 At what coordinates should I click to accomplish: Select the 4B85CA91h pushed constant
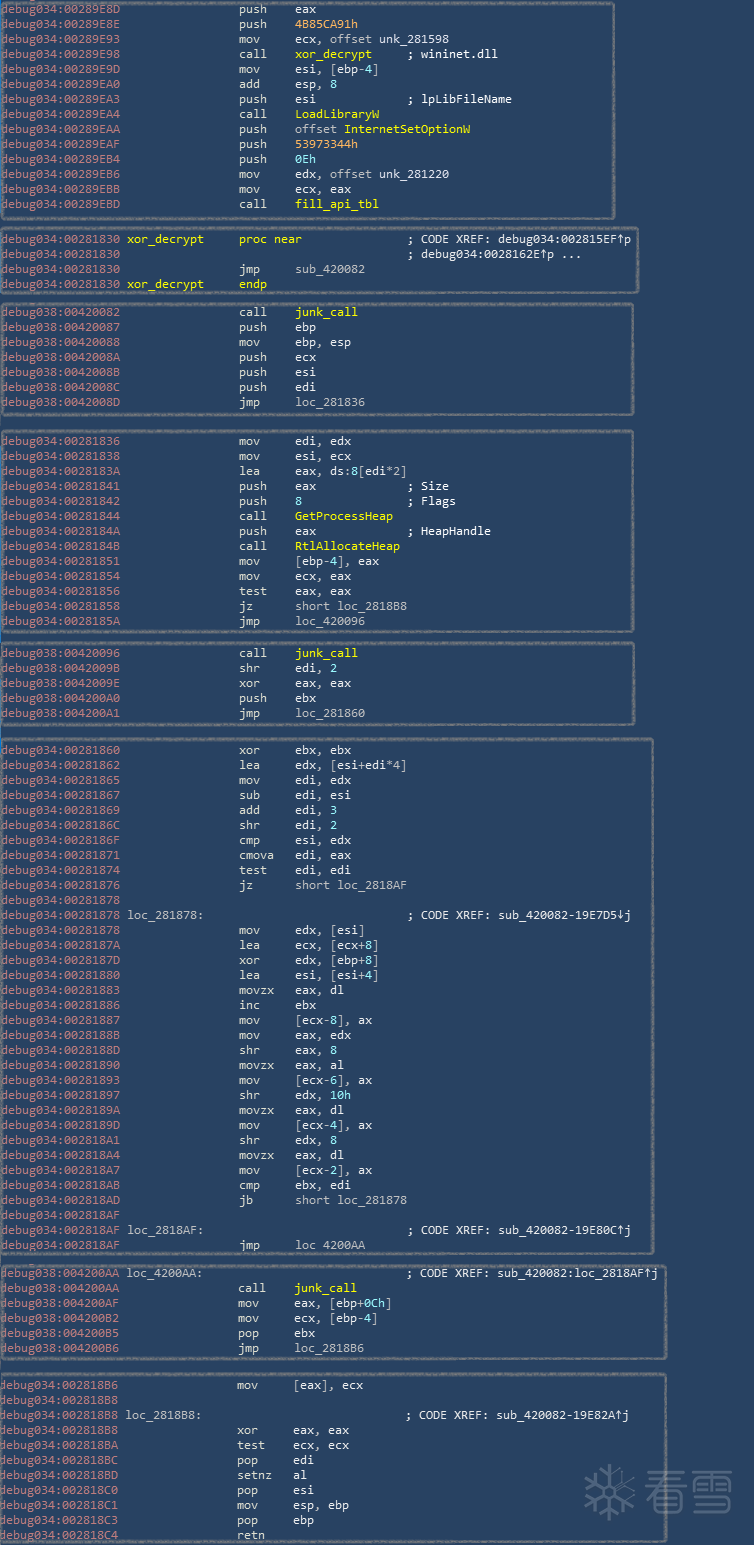click(x=329, y=24)
